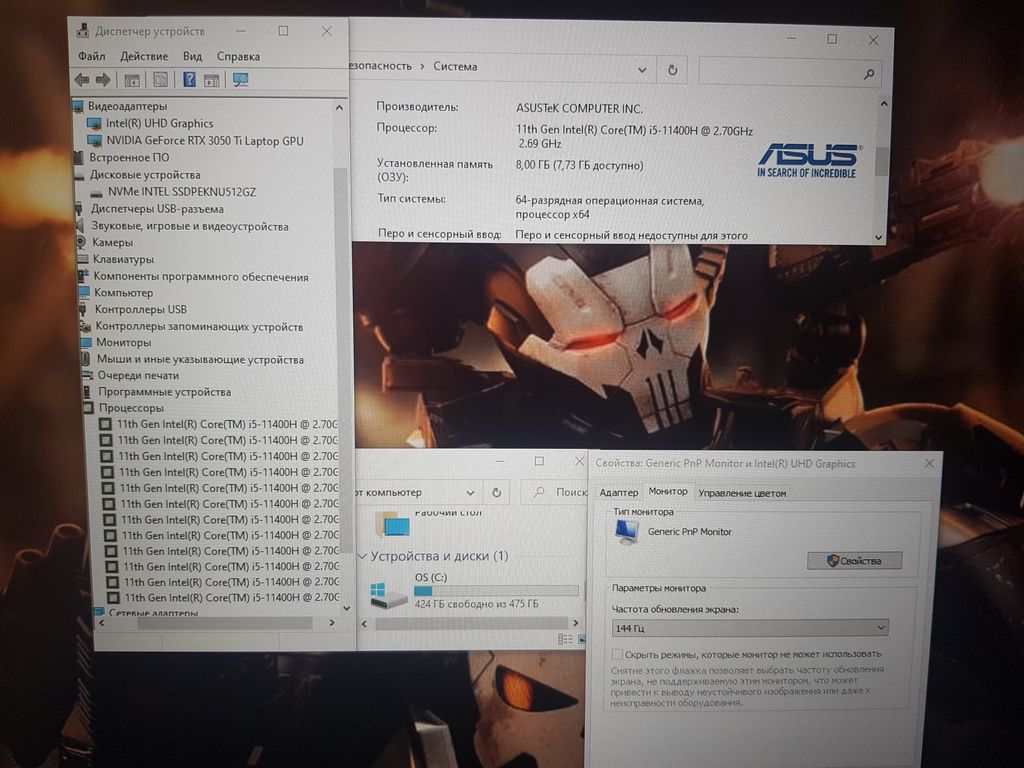1024x768 pixels.
Task: Click the scan for hardware changes monitor icon
Action: (x=240, y=80)
